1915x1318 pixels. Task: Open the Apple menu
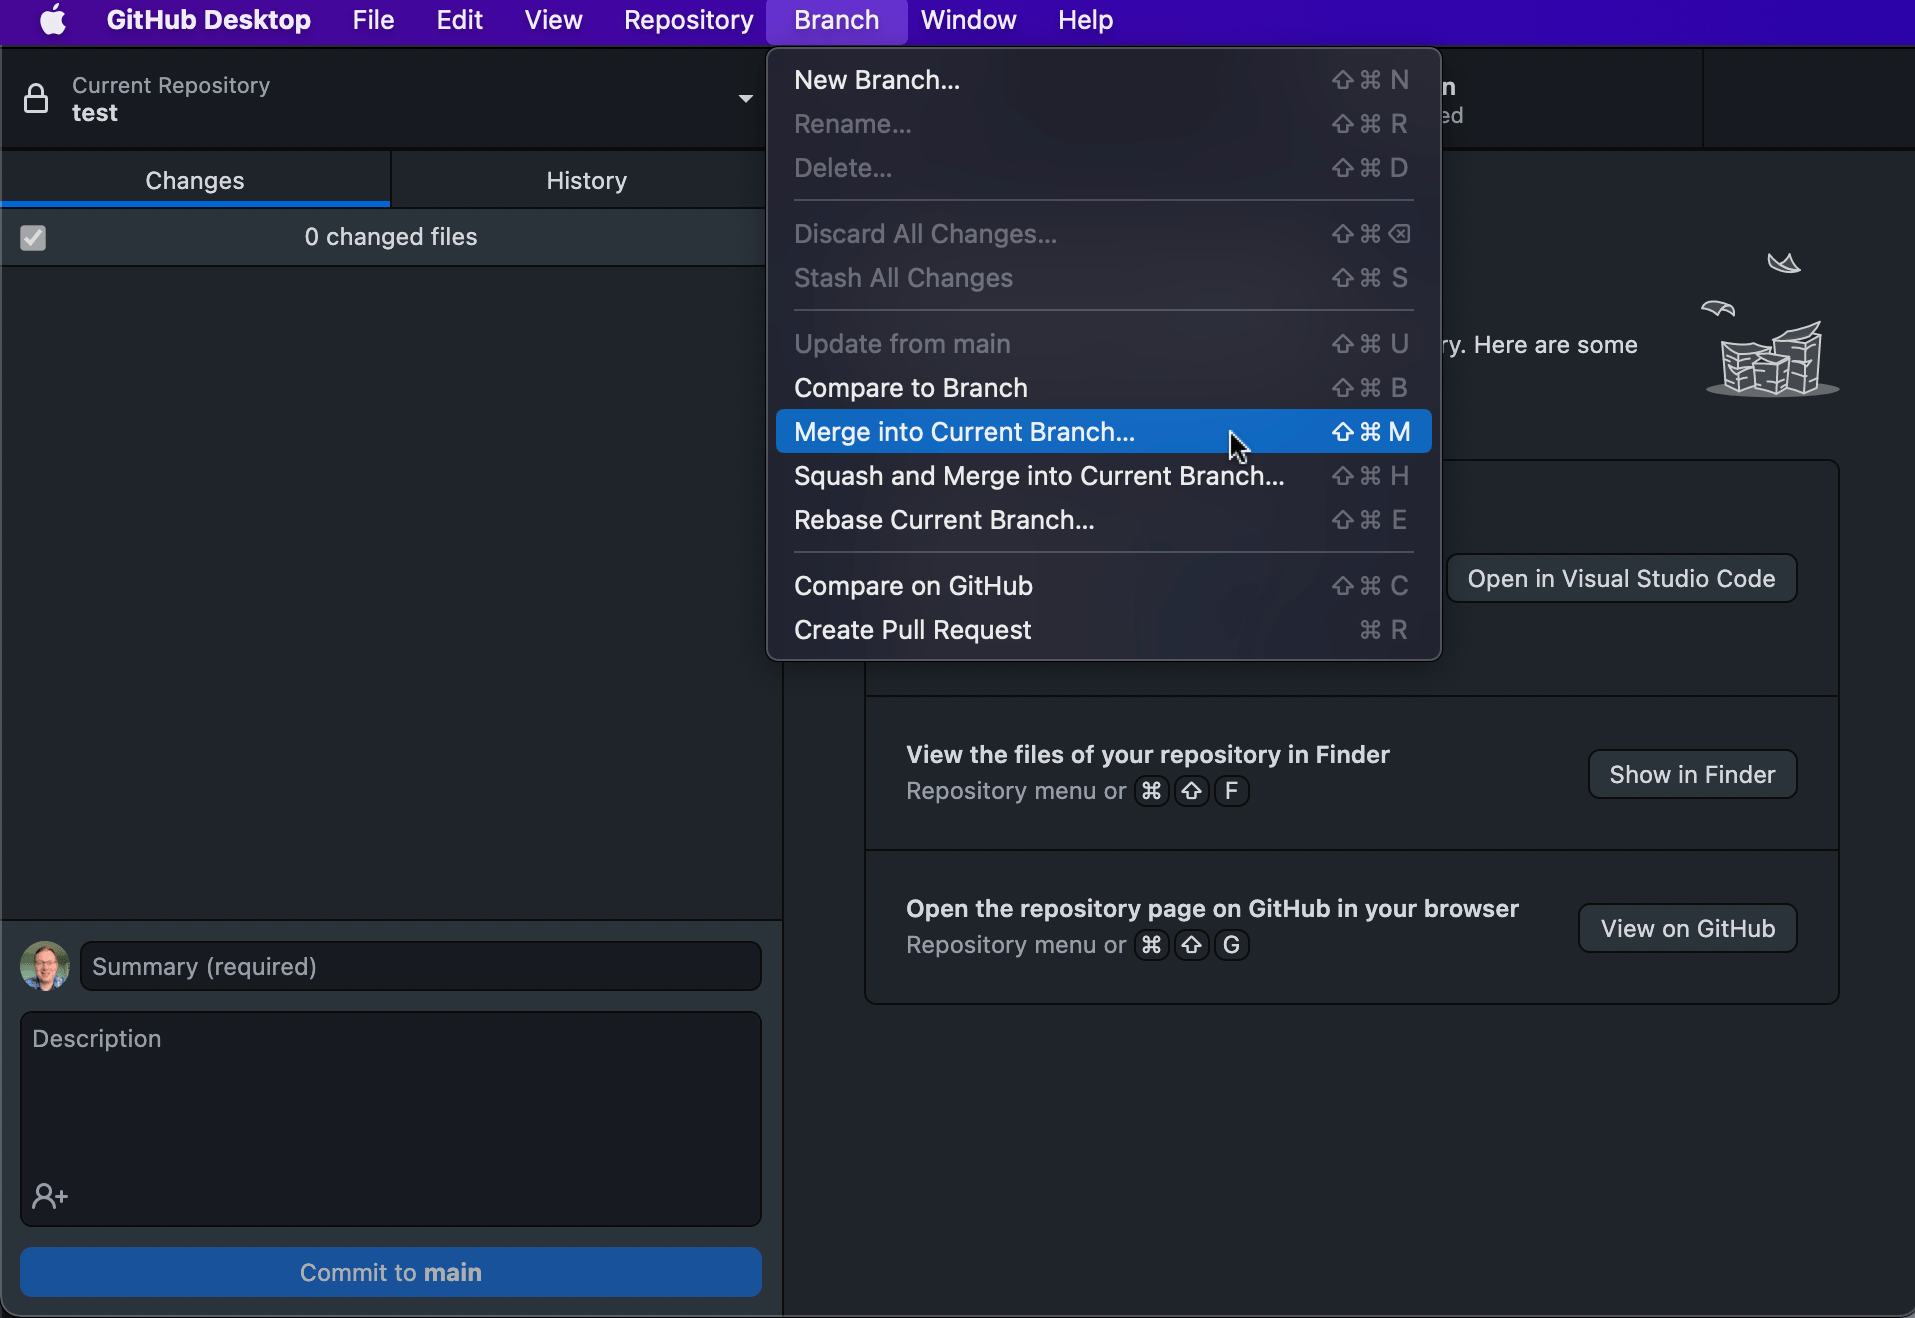click(x=51, y=20)
